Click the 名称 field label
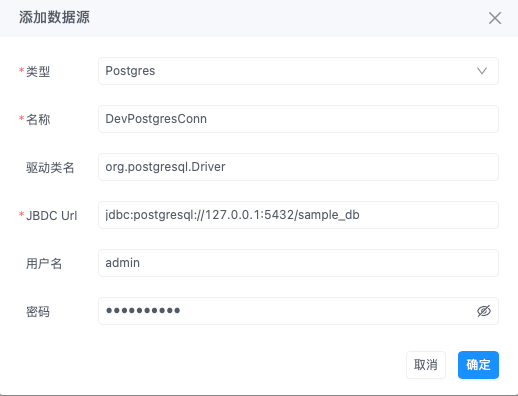Screen dimensions: 518x396 click(x=38, y=120)
